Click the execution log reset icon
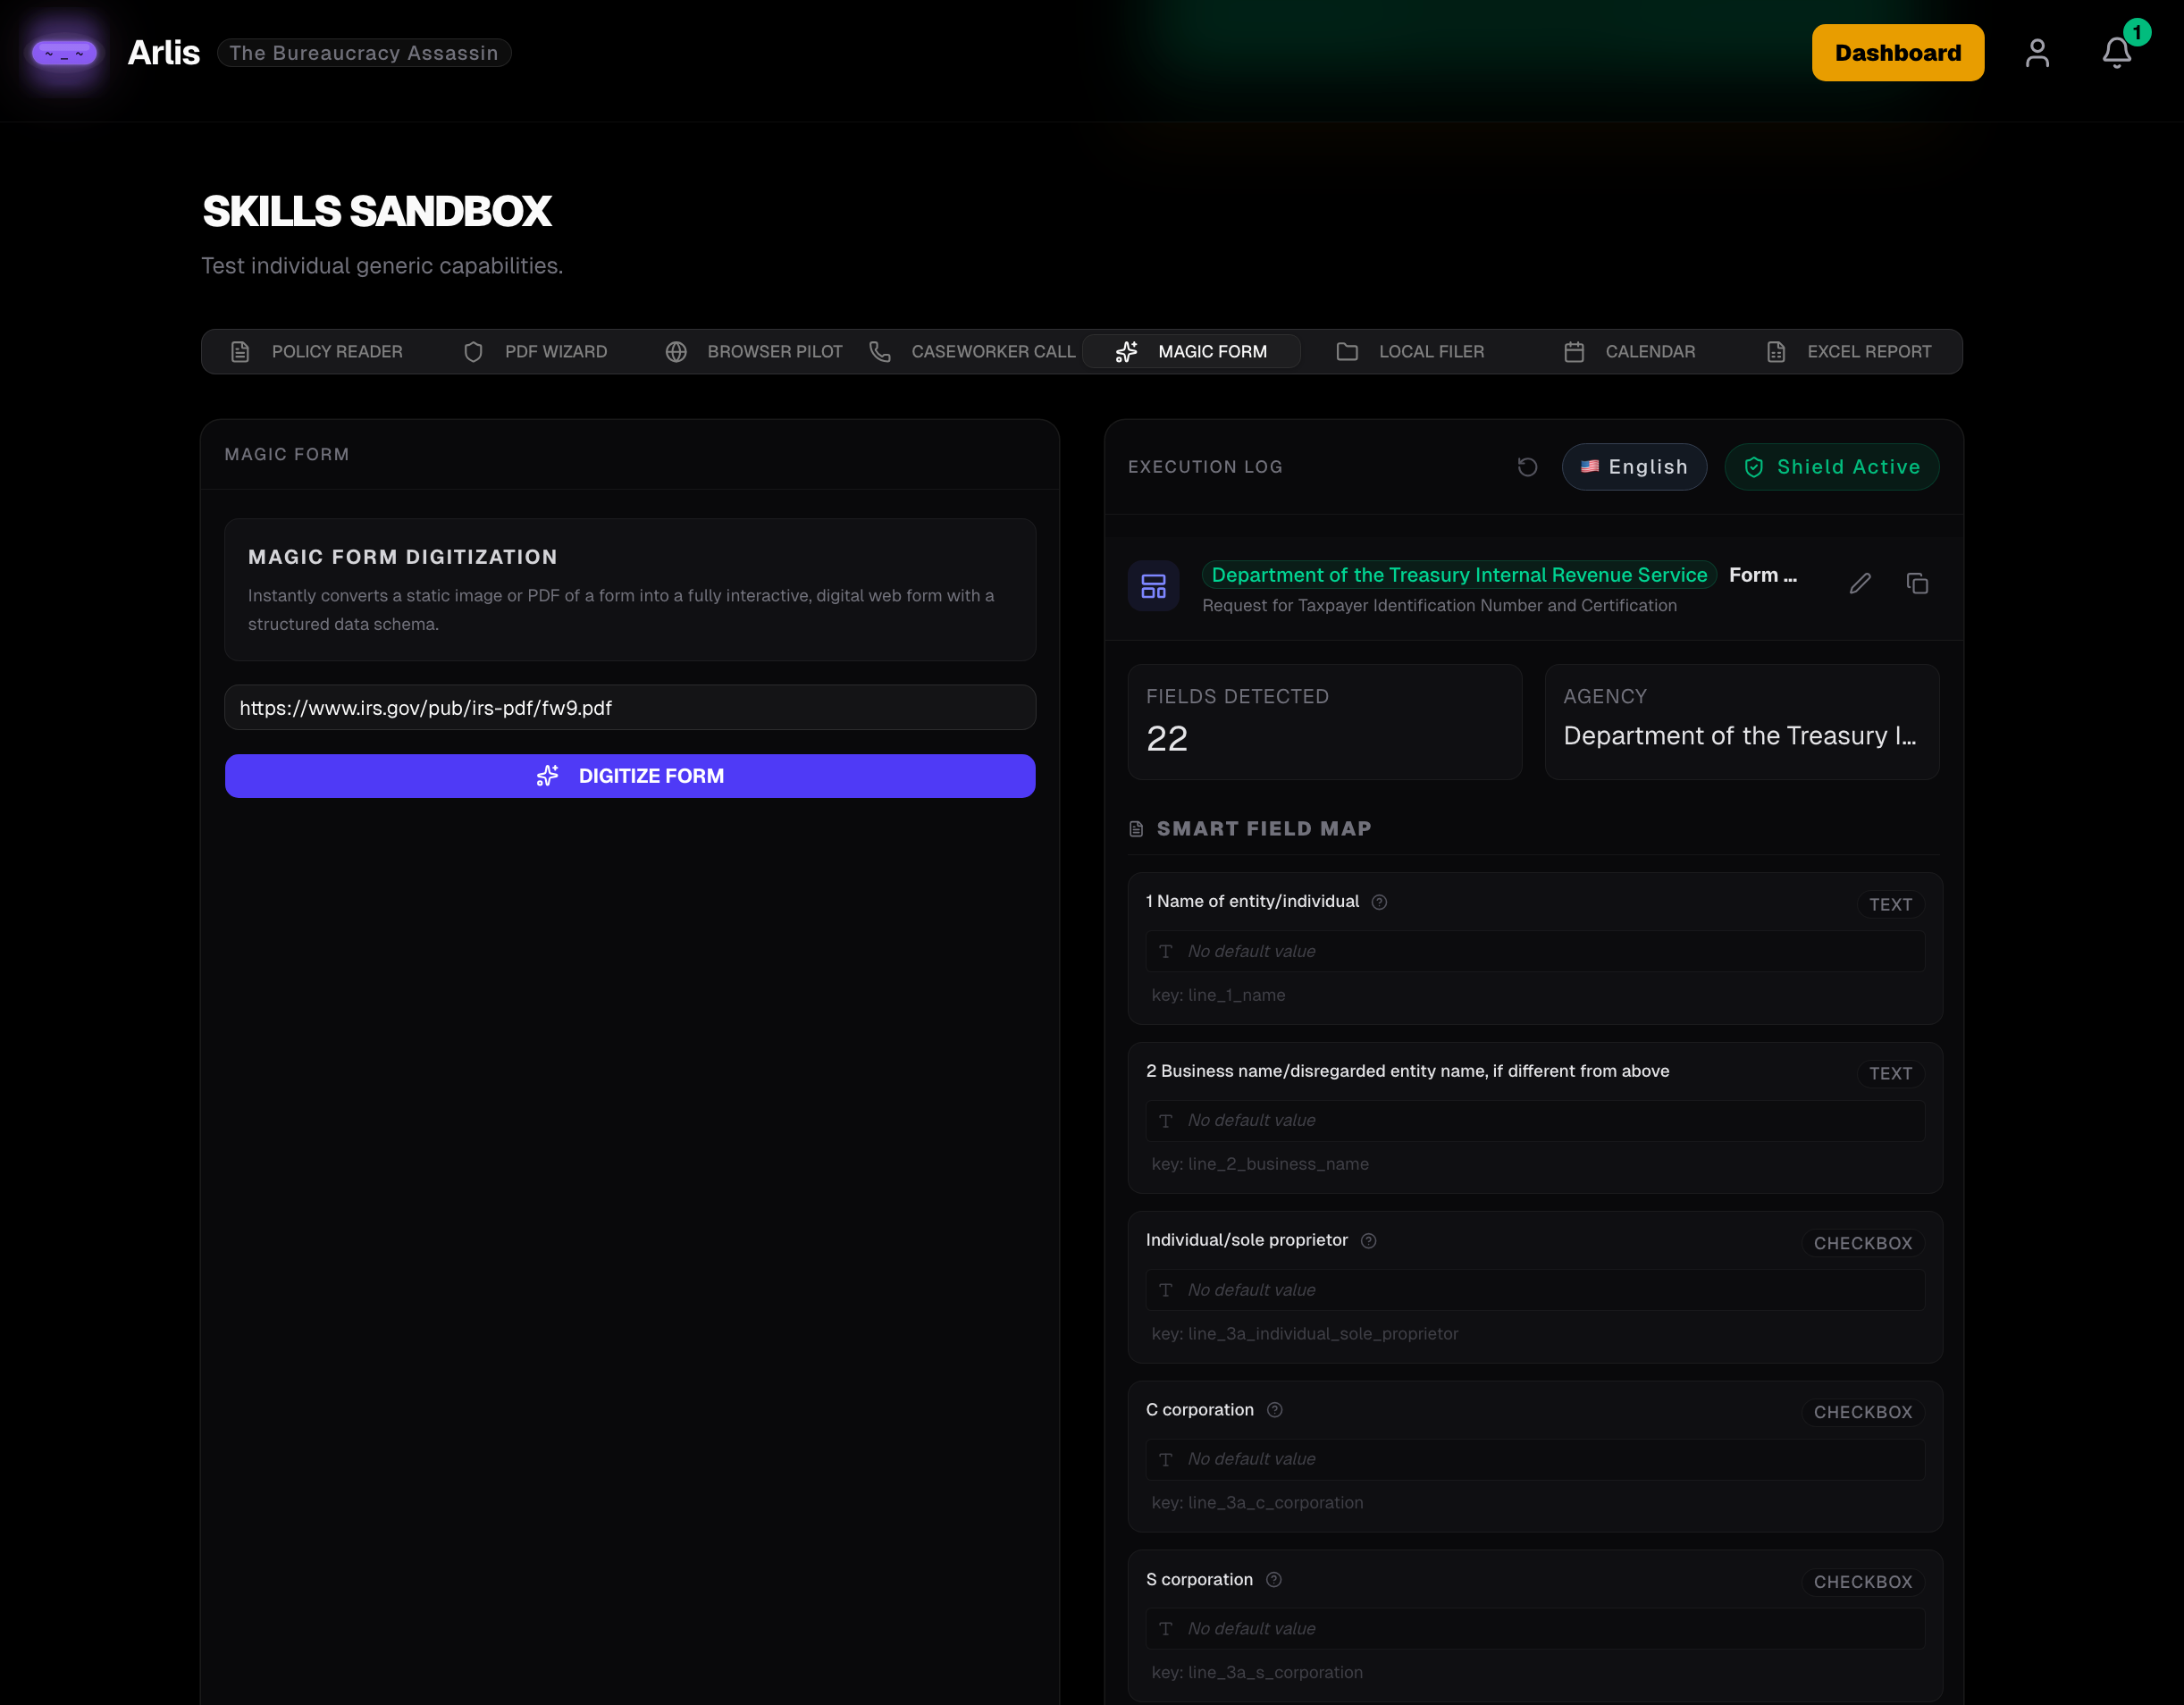The width and height of the screenshot is (2184, 1705). pyautogui.click(x=1526, y=467)
